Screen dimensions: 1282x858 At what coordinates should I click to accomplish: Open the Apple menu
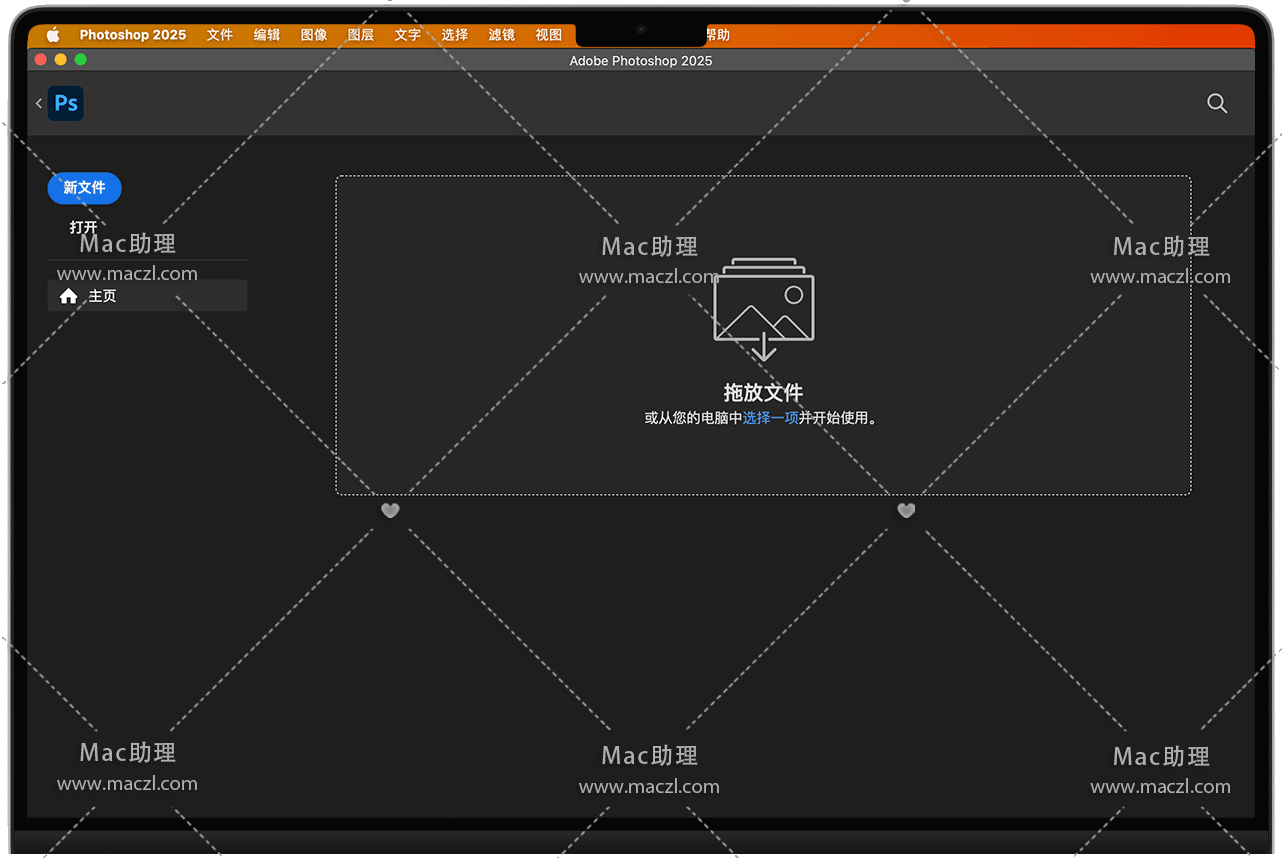[x=53, y=35]
